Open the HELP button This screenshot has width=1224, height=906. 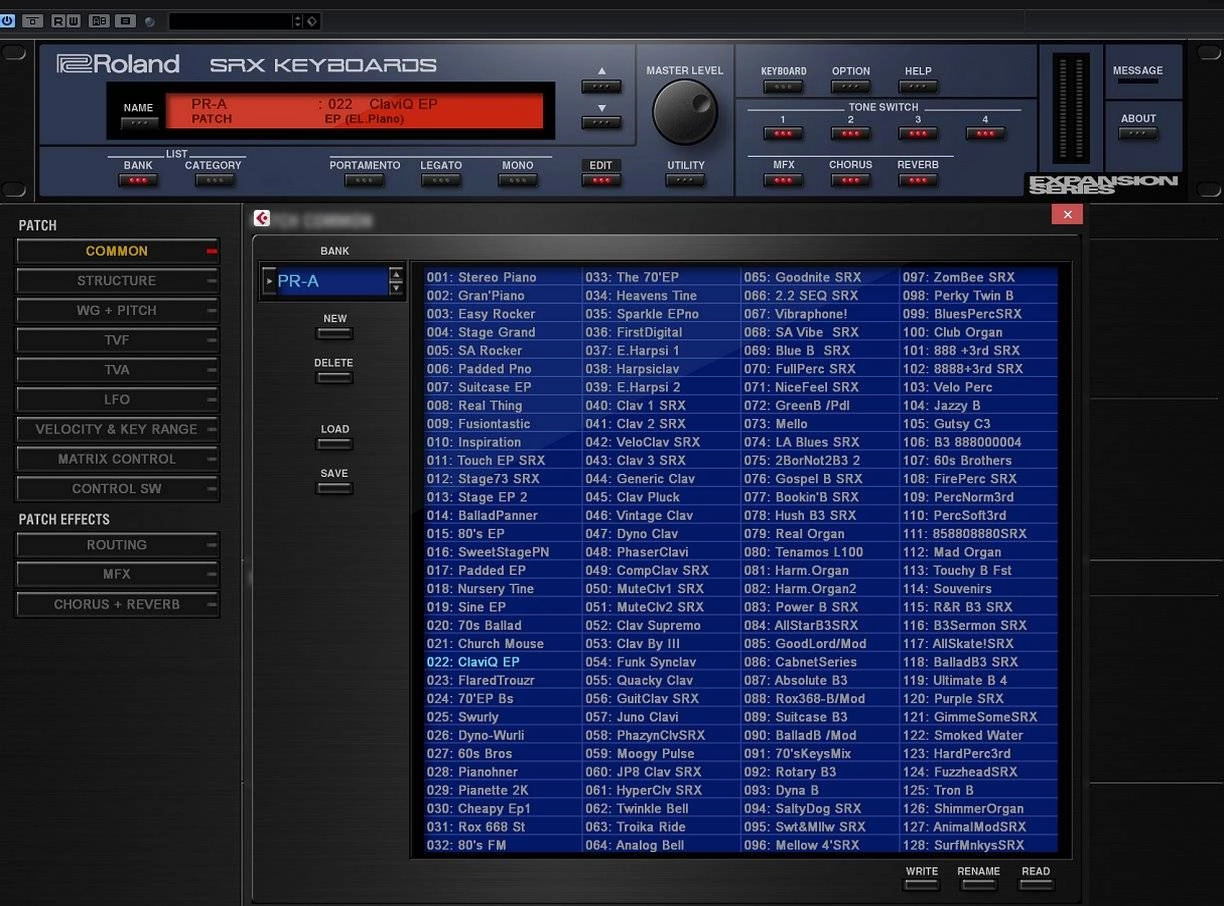tap(918, 87)
